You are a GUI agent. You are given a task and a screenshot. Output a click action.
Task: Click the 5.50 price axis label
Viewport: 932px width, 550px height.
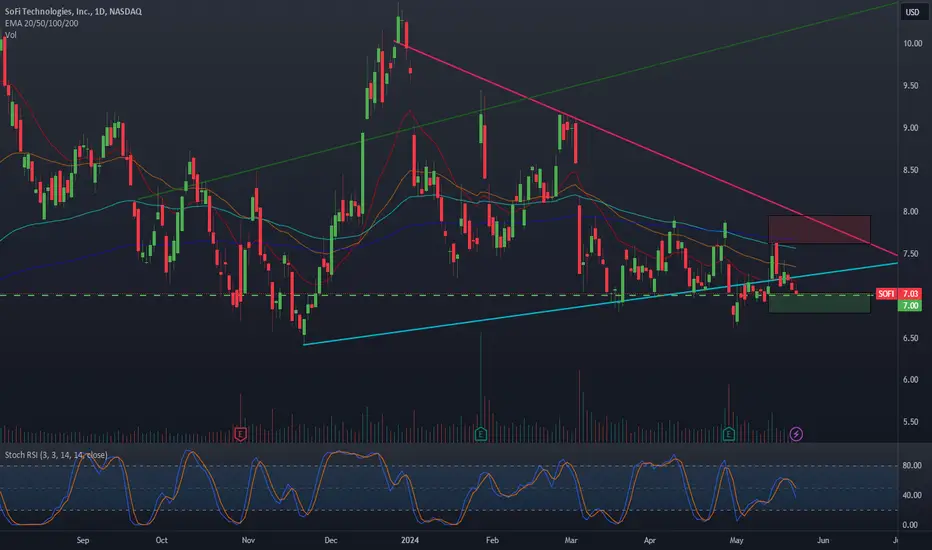(x=911, y=422)
